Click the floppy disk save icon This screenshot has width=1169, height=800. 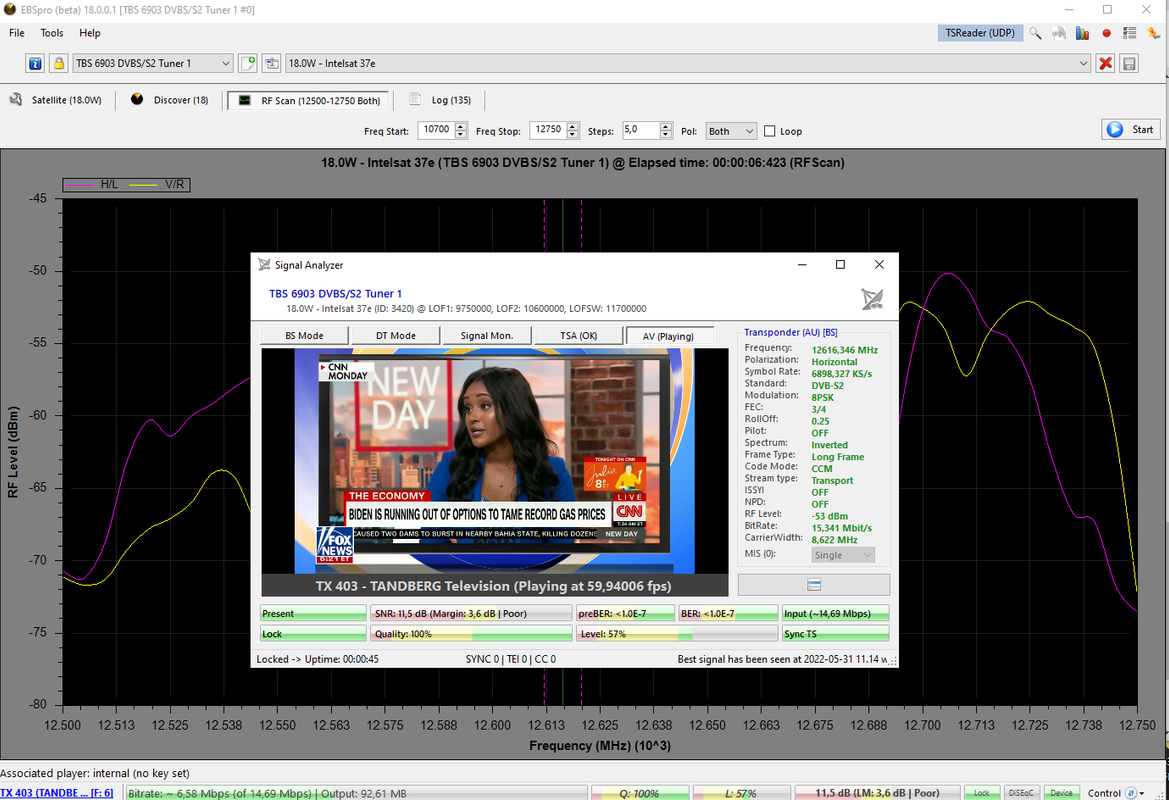1129,63
